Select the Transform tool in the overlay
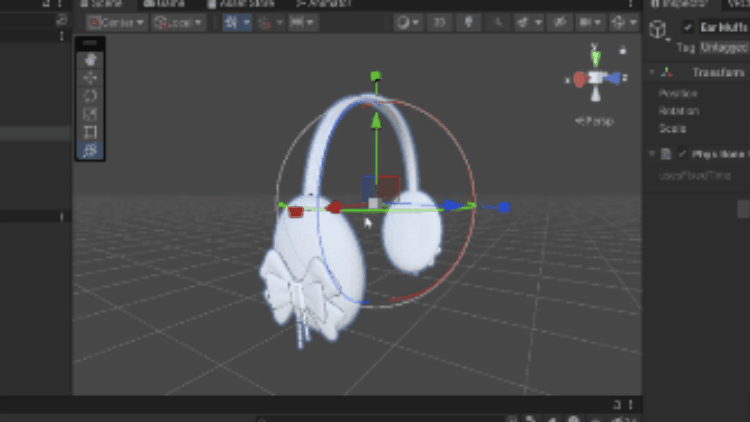The height and width of the screenshot is (422, 750). (x=92, y=149)
